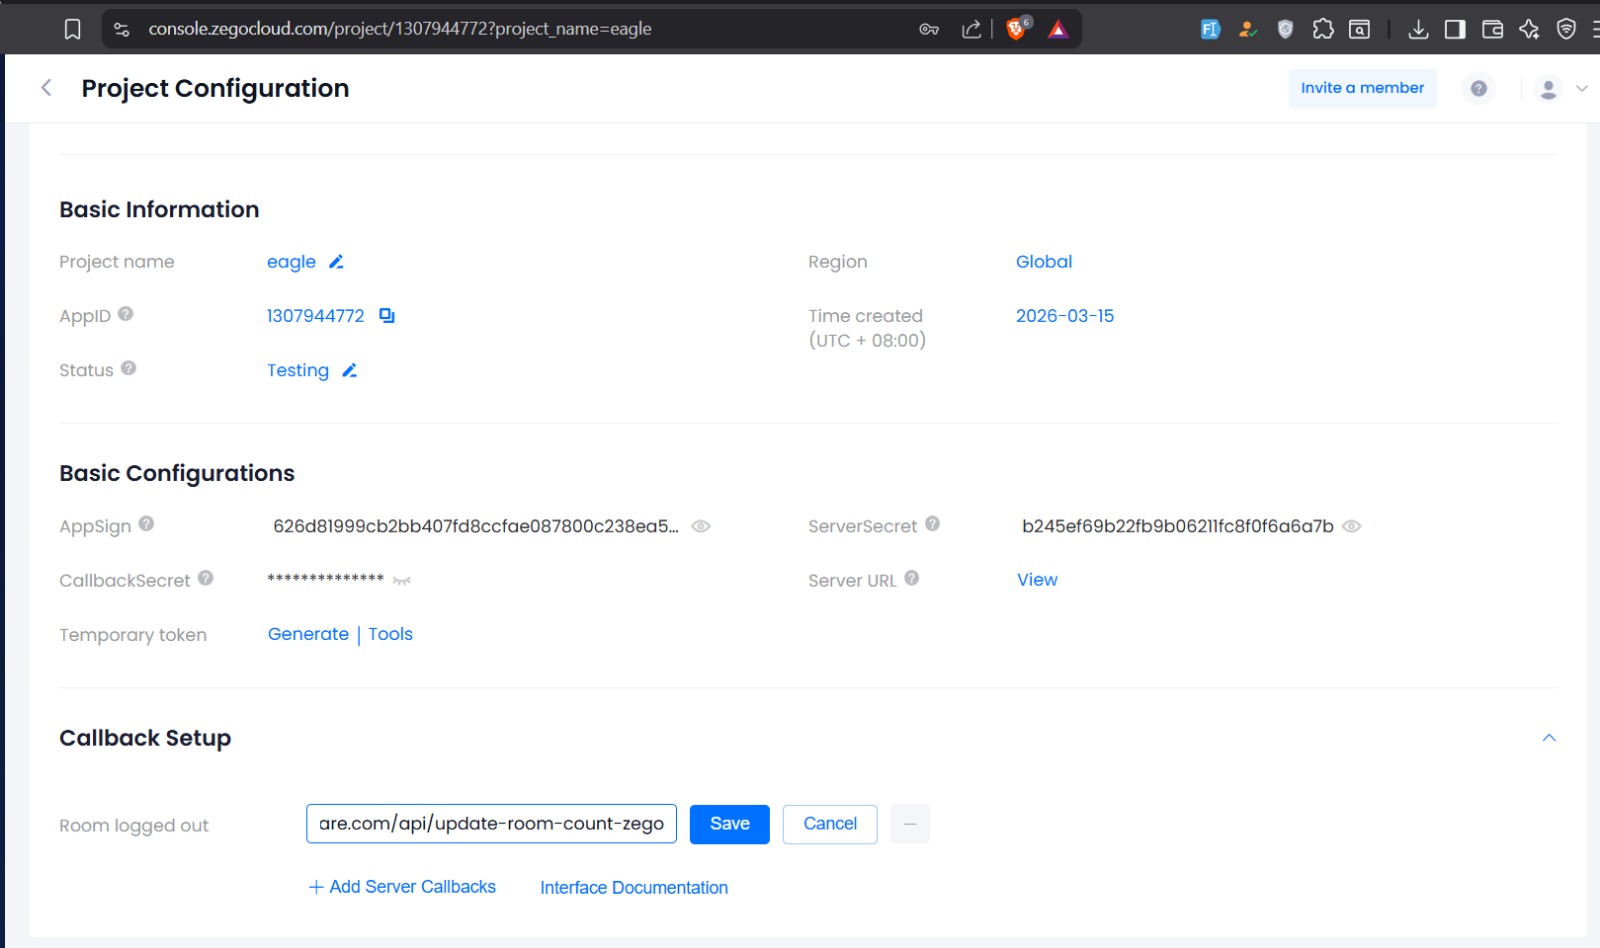1600x948 pixels.
Task: Show the ServerSecret help tooltip
Action: 932,523
